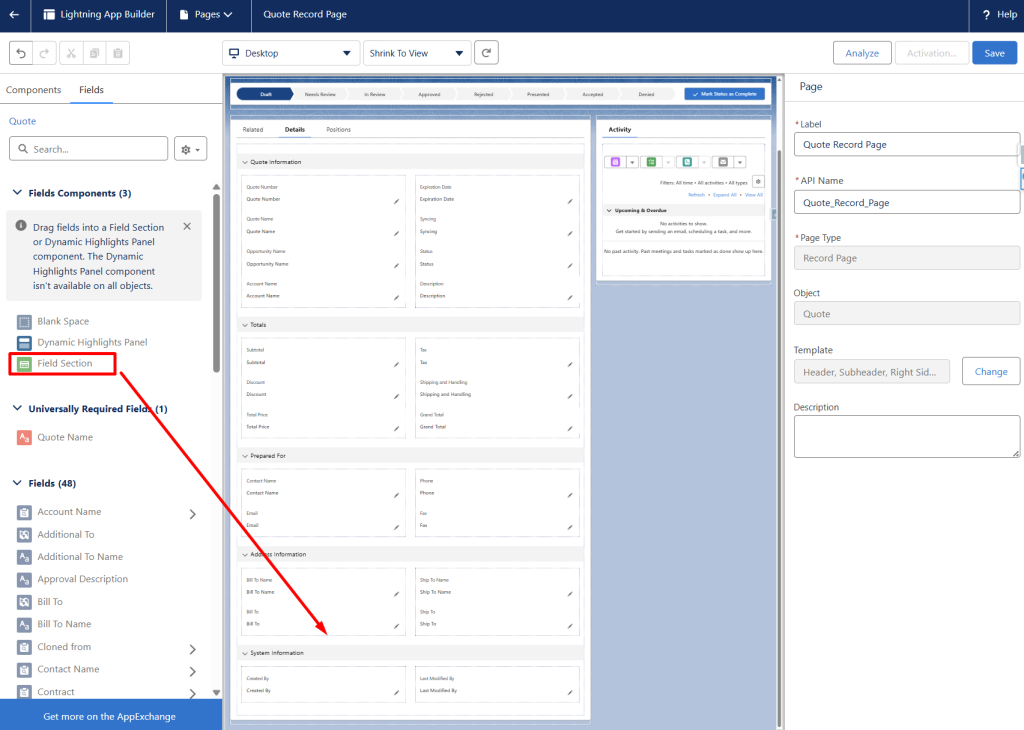Click the Change template button
Image resolution: width=1024 pixels, height=730 pixels.
[x=991, y=372]
